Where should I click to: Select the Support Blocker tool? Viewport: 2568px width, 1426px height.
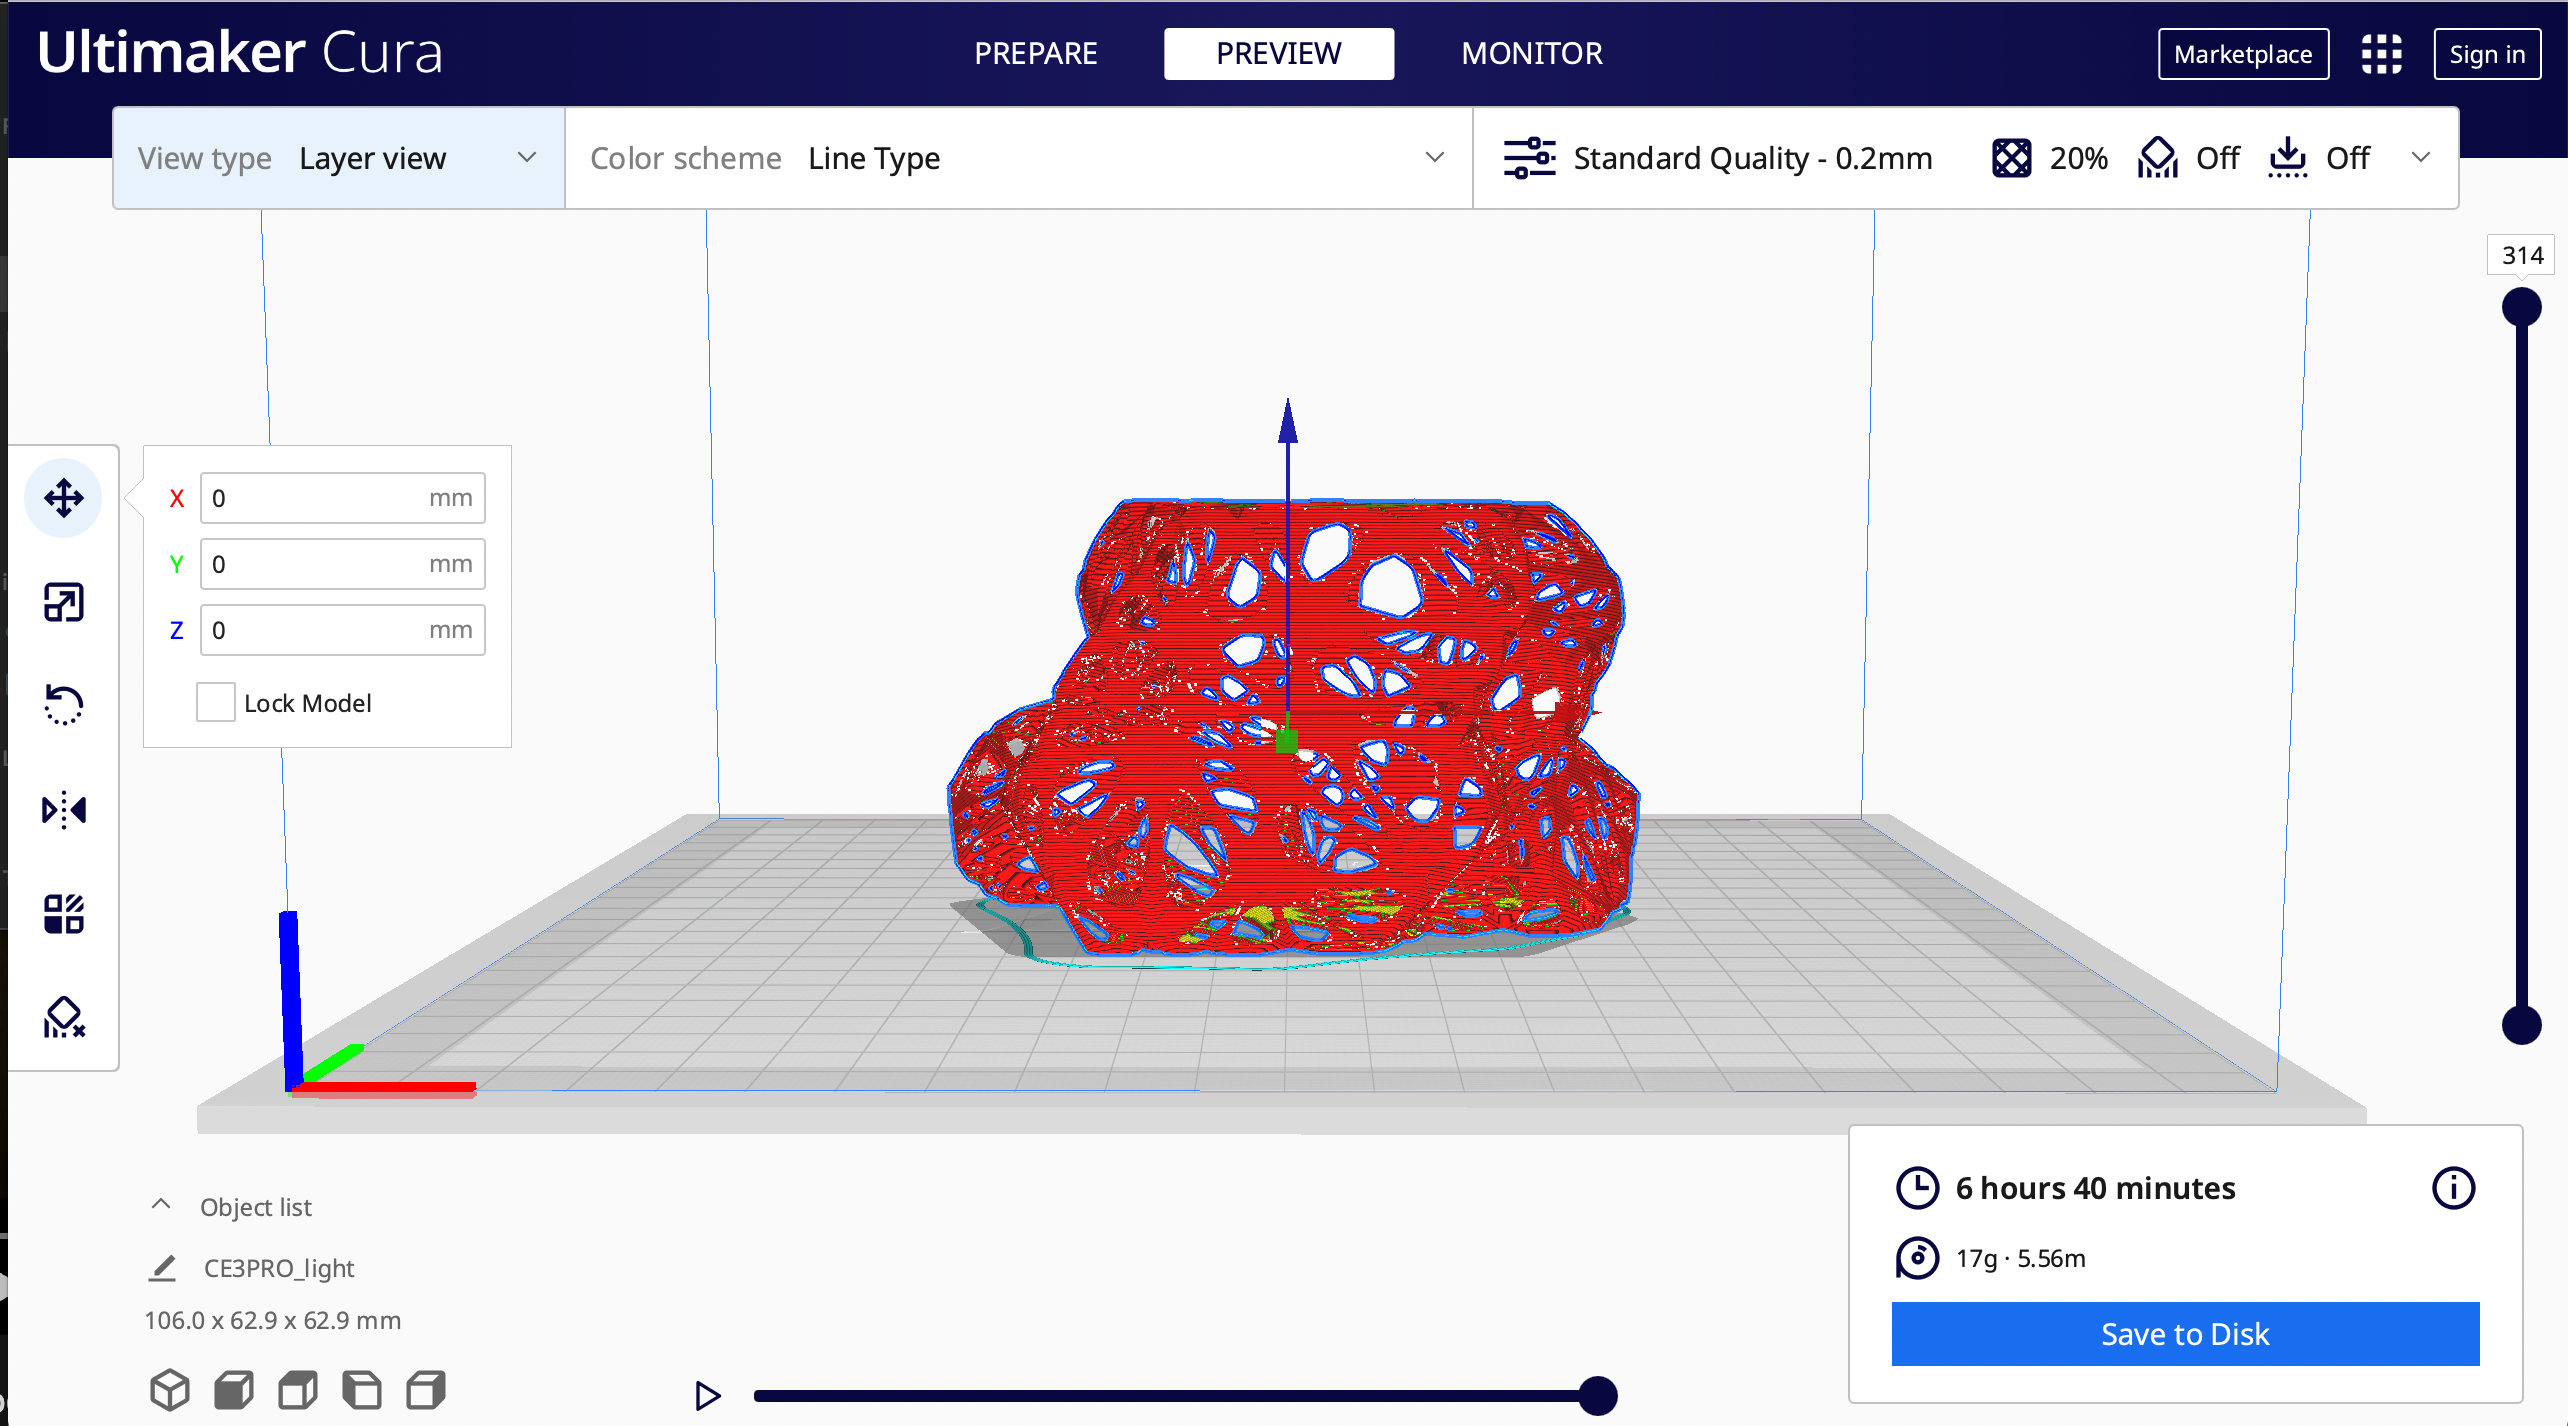(63, 1017)
